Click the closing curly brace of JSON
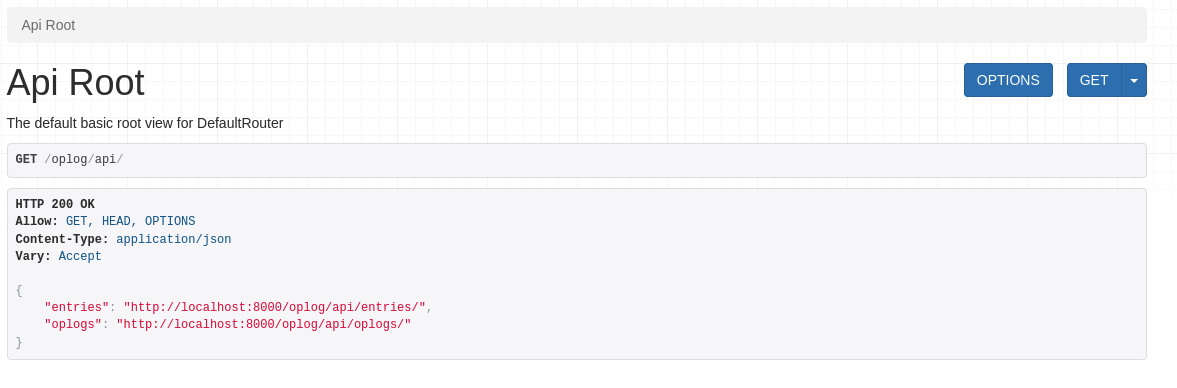Screen dimensions: 1177x388 19,342
